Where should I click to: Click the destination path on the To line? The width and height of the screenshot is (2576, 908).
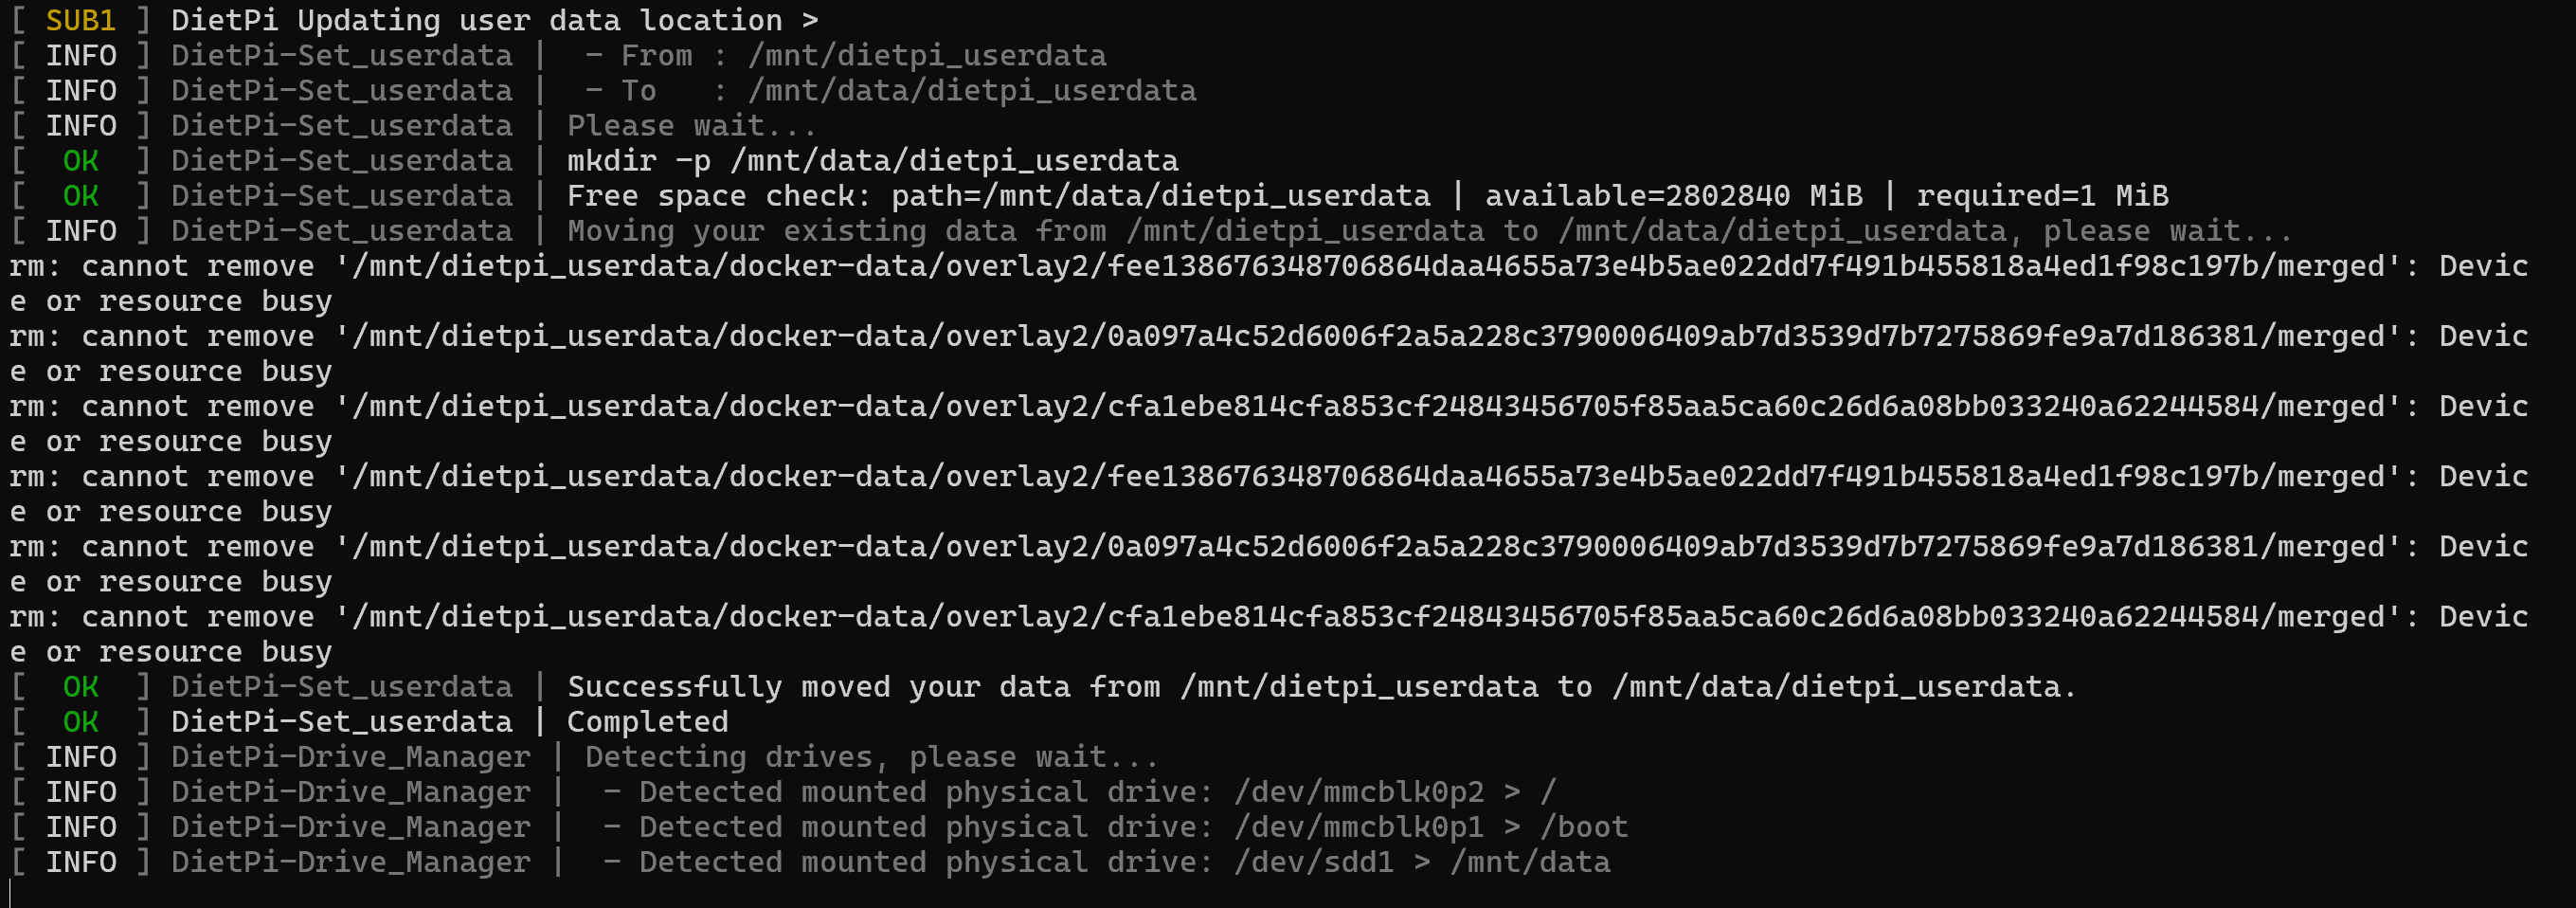[972, 90]
